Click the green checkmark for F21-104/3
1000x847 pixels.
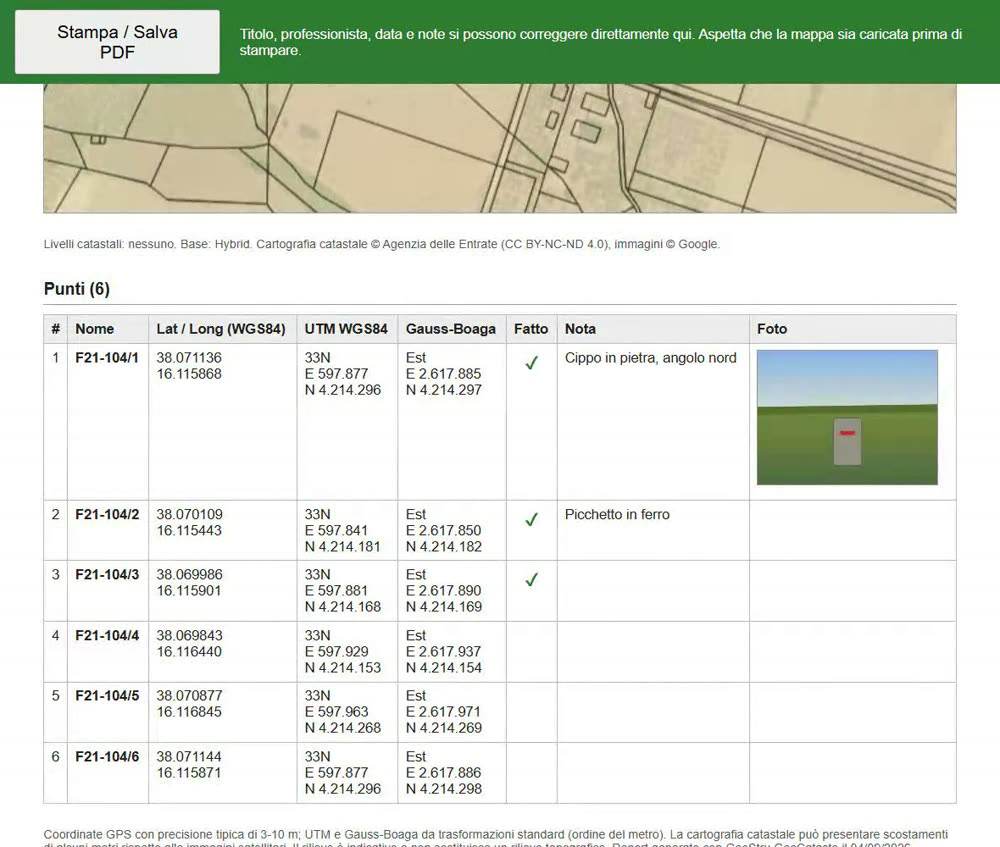pos(531,580)
